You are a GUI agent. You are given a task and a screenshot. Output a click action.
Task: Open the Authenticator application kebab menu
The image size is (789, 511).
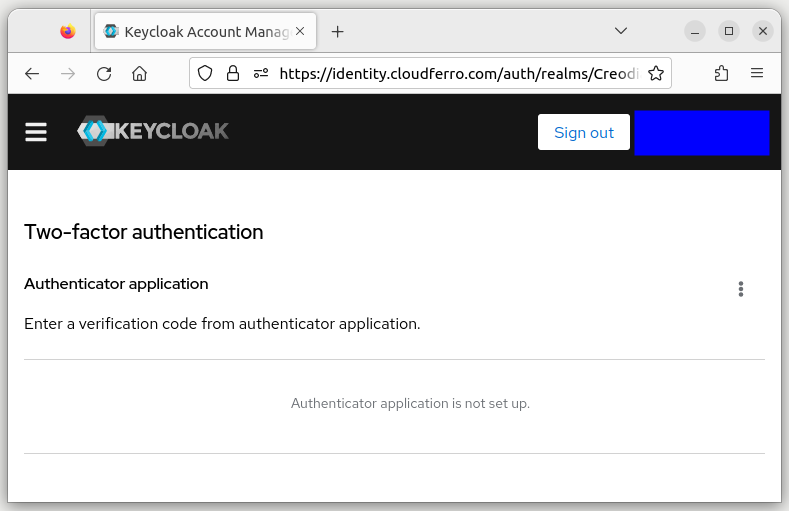tap(740, 289)
